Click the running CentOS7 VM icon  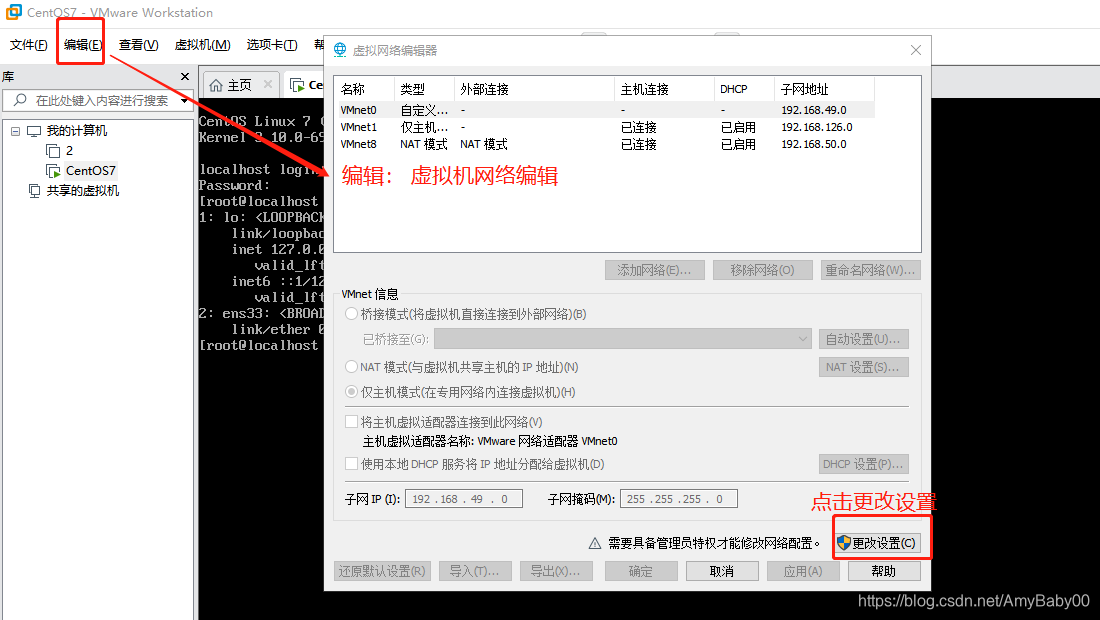(x=53, y=170)
